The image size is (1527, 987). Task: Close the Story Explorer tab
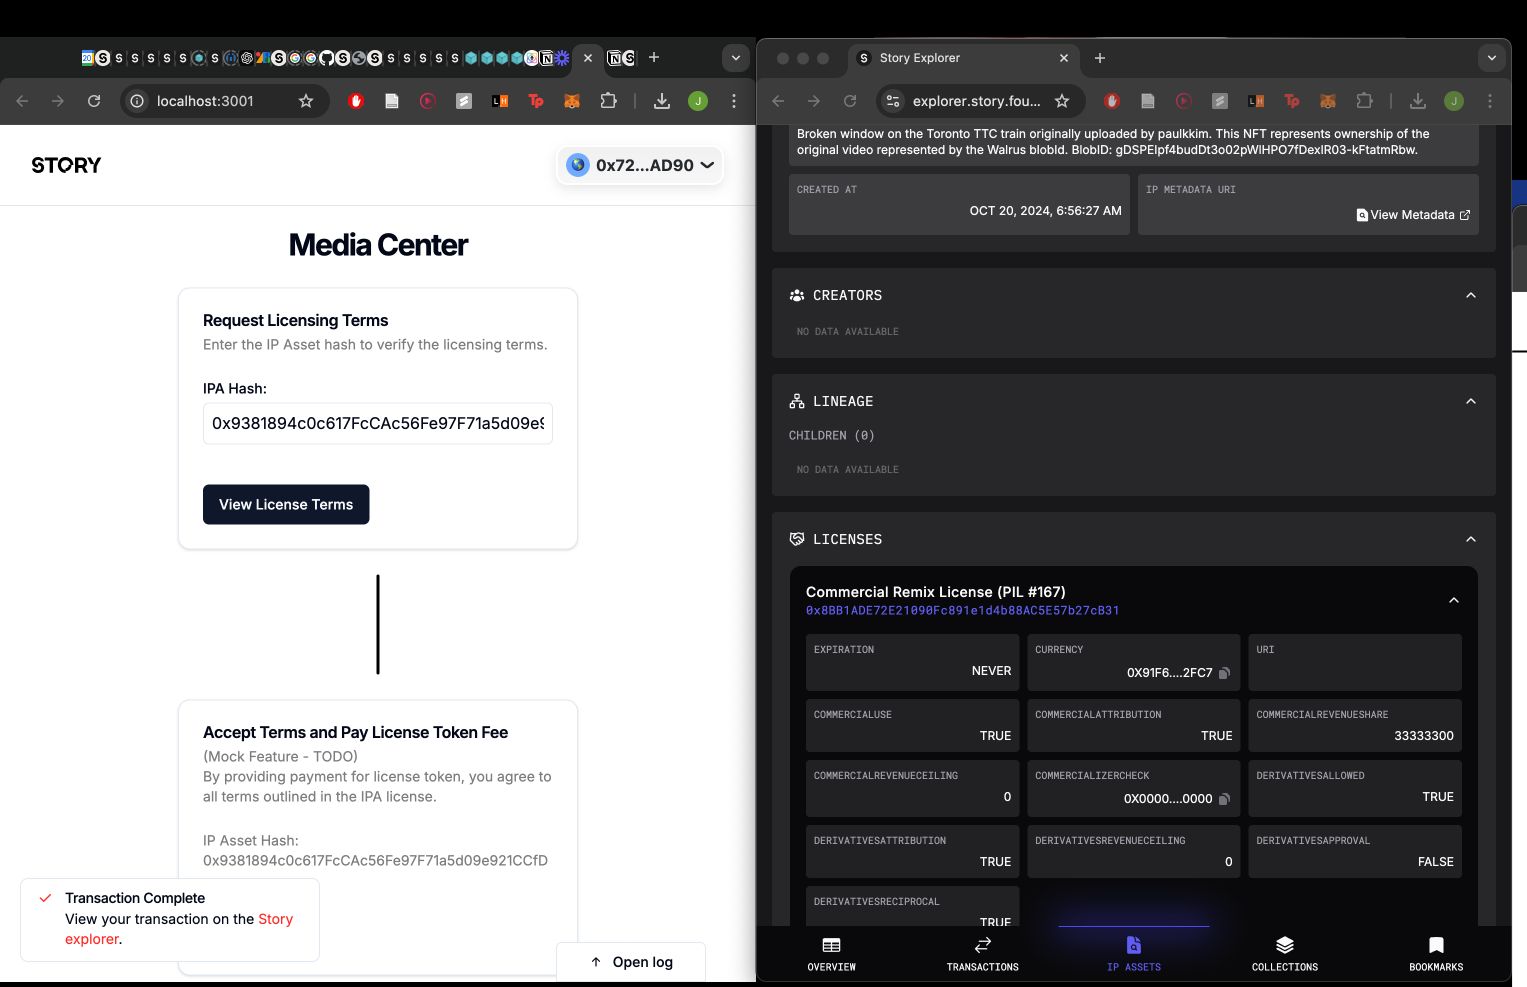[1064, 58]
